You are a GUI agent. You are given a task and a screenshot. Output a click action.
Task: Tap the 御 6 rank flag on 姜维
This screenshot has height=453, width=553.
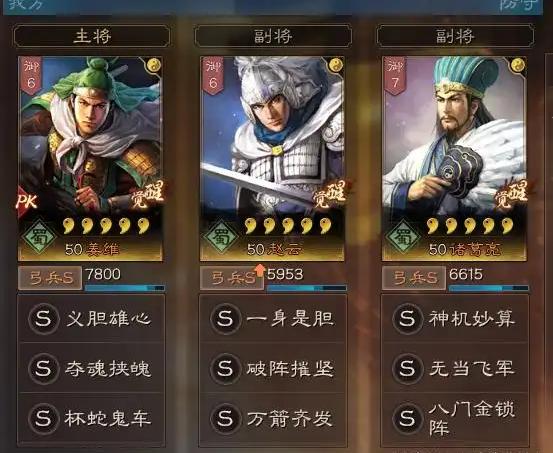coord(31,76)
